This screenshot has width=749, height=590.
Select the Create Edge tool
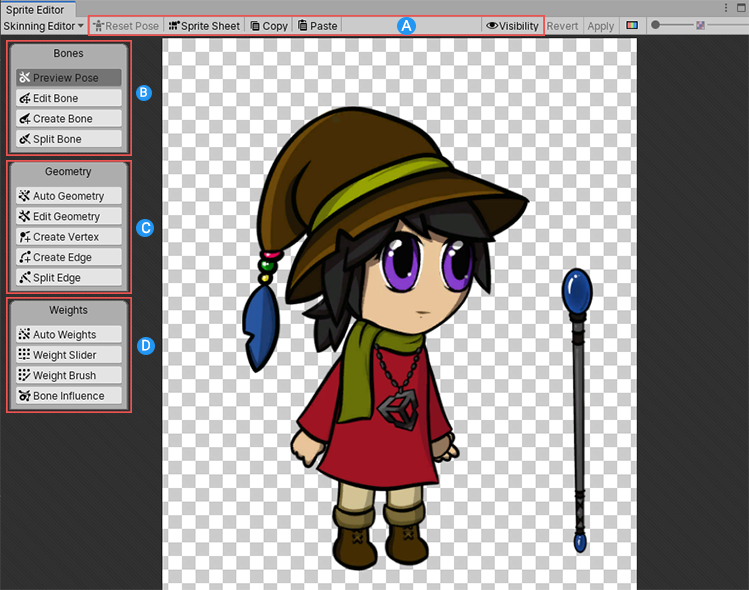[x=68, y=257]
